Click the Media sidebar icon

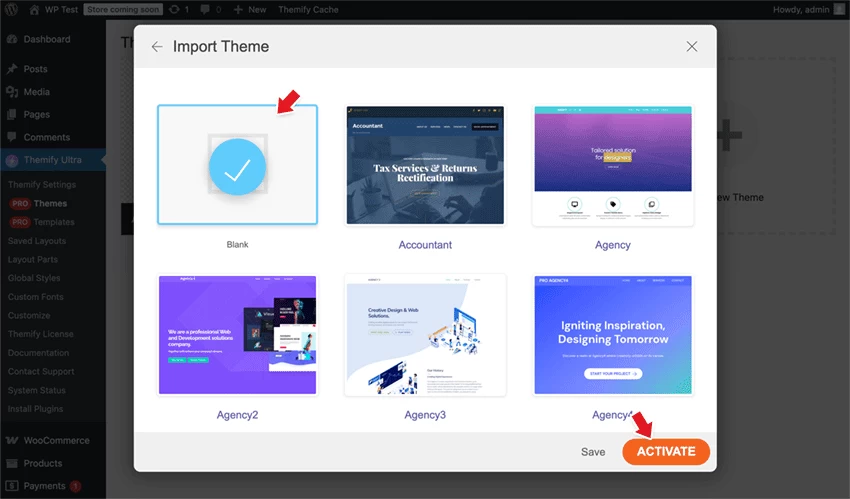pos(12,92)
